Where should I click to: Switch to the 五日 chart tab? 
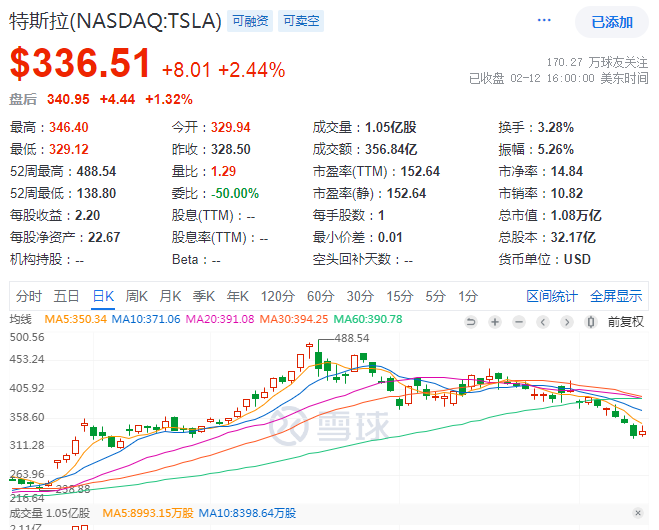click(66, 296)
